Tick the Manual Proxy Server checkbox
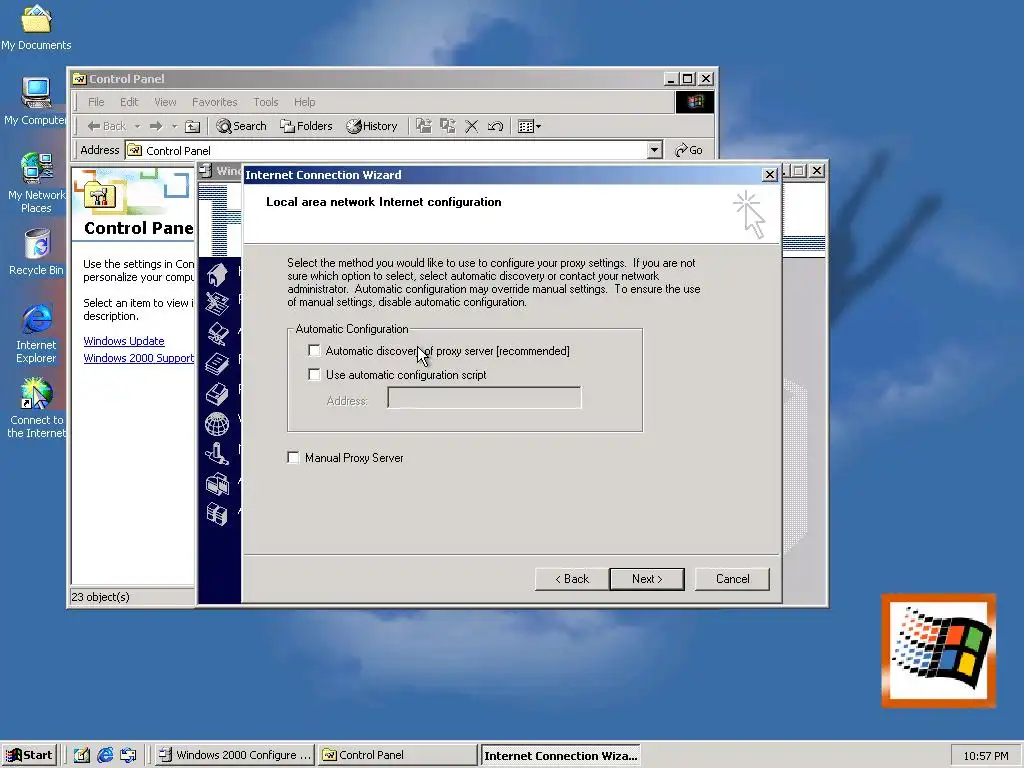 [x=293, y=457]
